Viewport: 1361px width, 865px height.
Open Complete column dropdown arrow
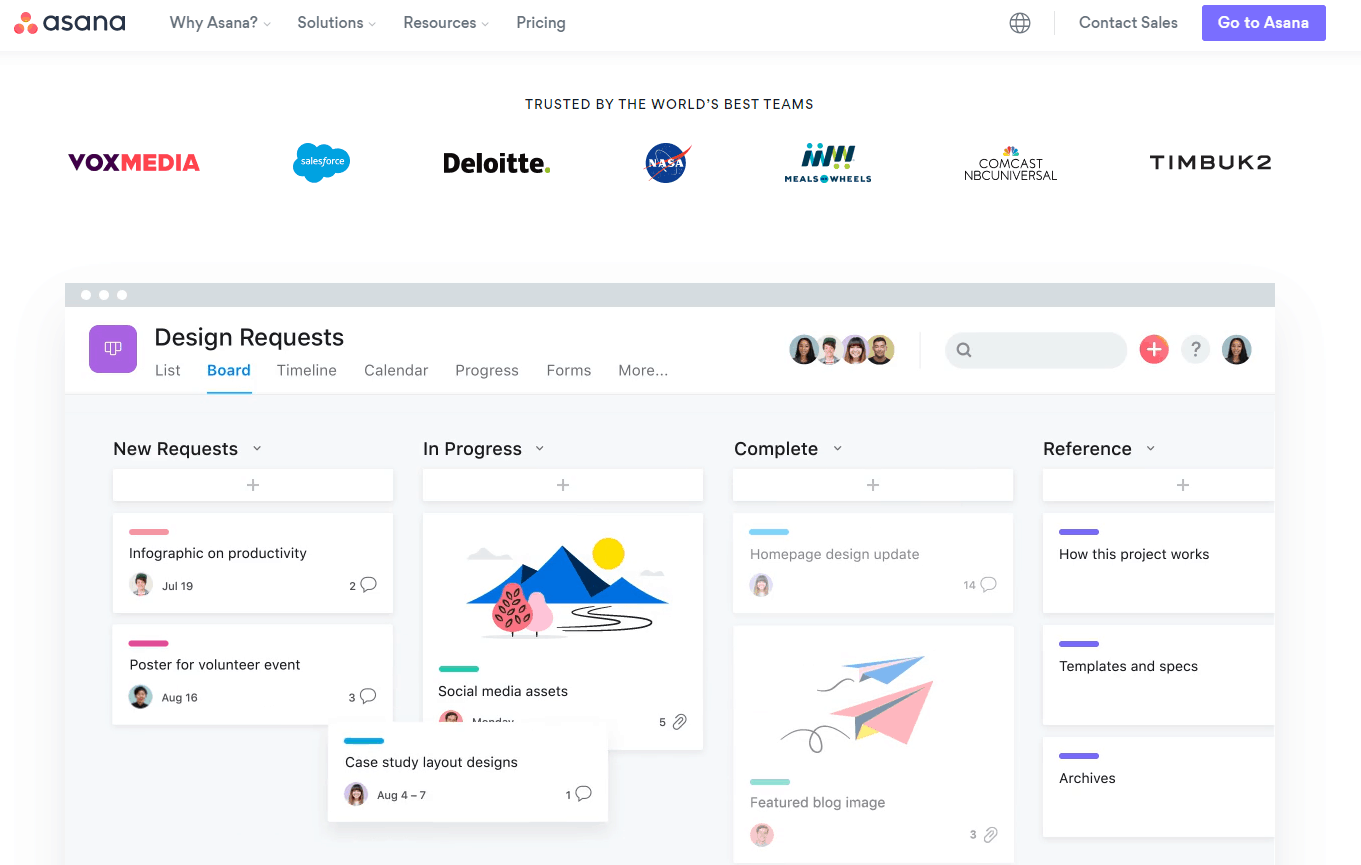[x=838, y=448]
